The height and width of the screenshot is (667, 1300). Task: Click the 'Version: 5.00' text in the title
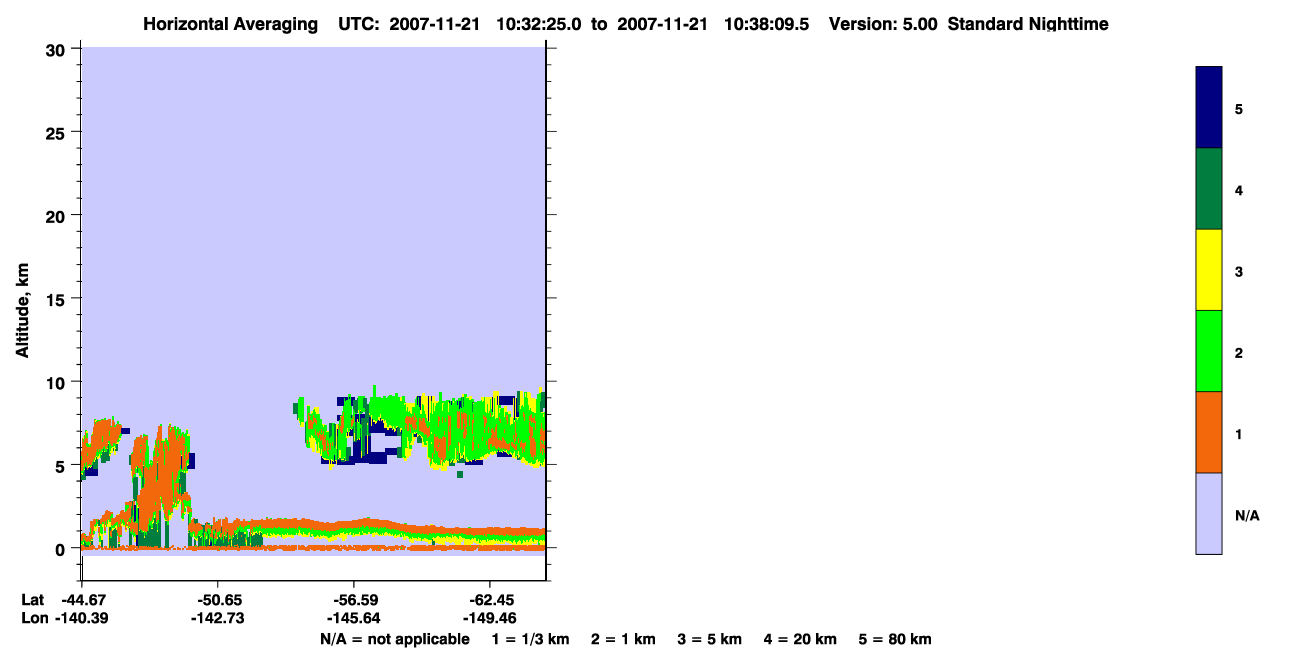(x=883, y=24)
